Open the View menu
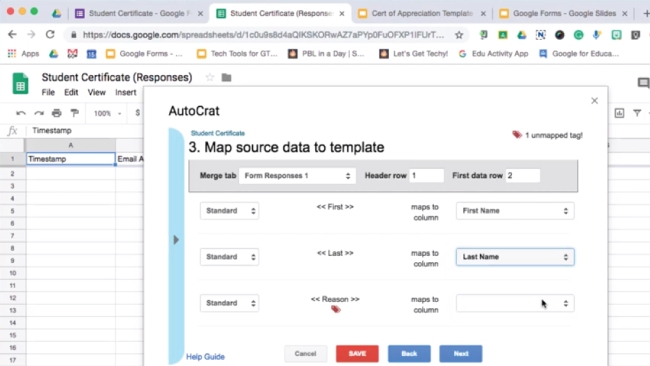Image resolution: width=650 pixels, height=366 pixels. click(97, 92)
